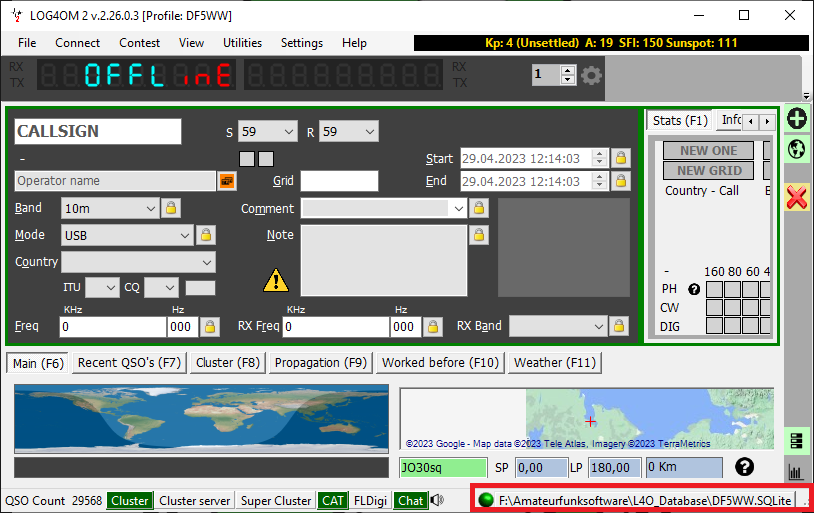This screenshot has height=513, width=814.
Task: Open the Settings menu
Action: [302, 43]
